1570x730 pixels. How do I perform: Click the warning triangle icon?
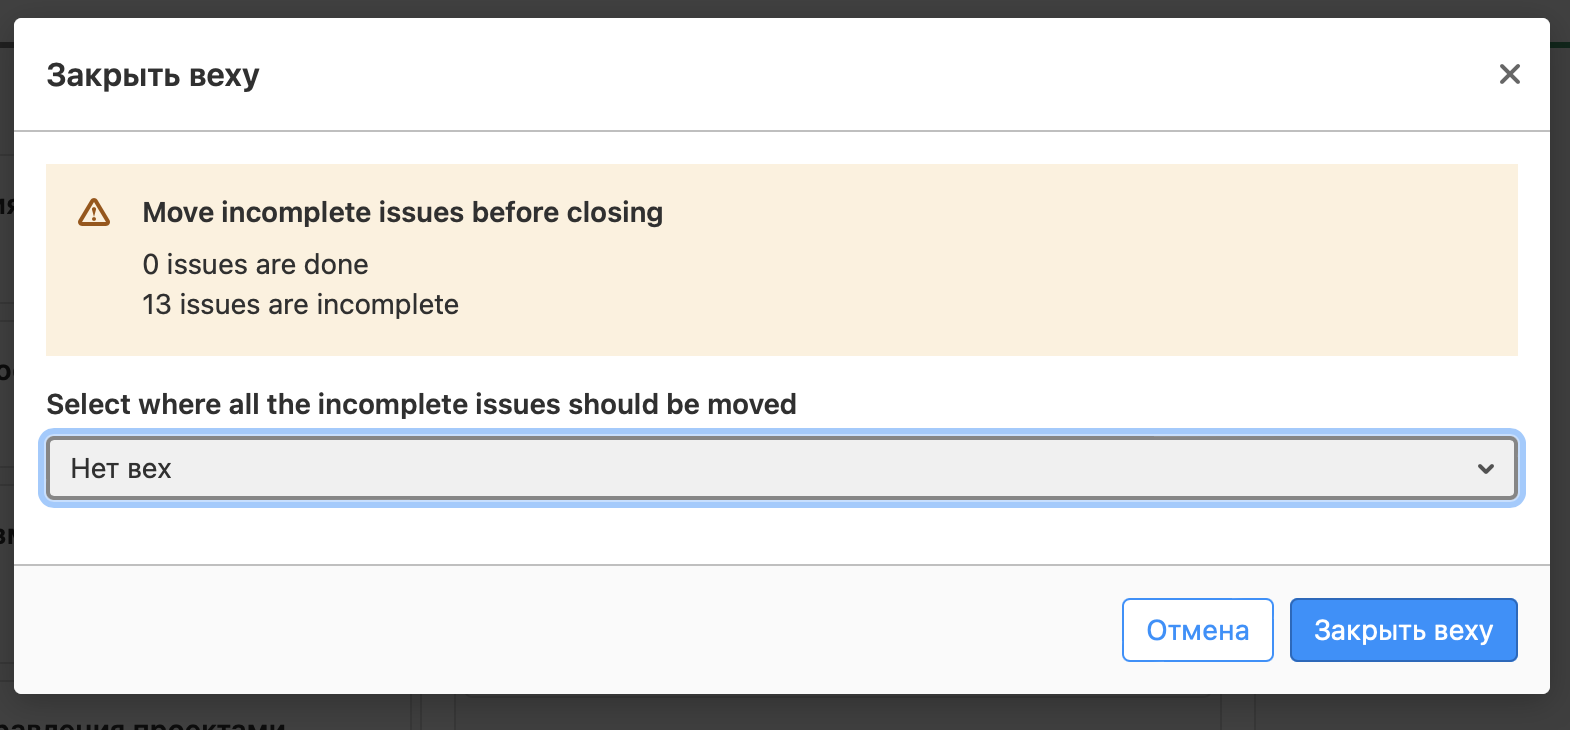point(94,212)
